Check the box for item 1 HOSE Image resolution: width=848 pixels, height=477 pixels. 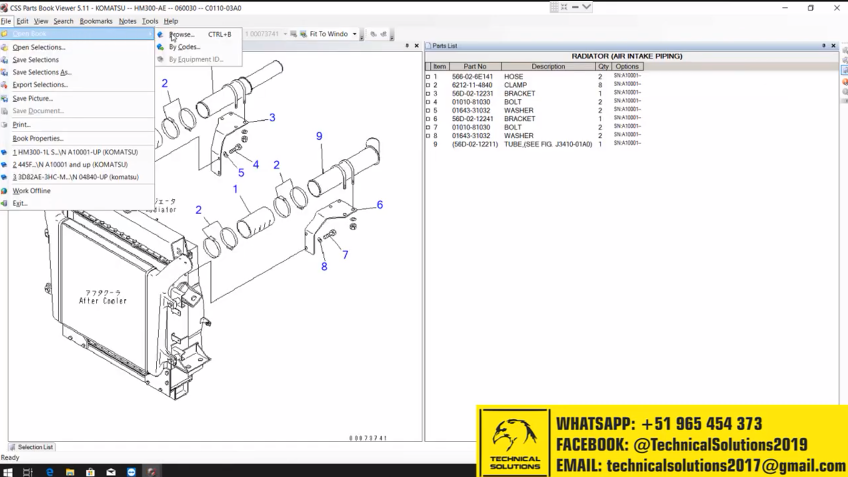(x=428, y=77)
